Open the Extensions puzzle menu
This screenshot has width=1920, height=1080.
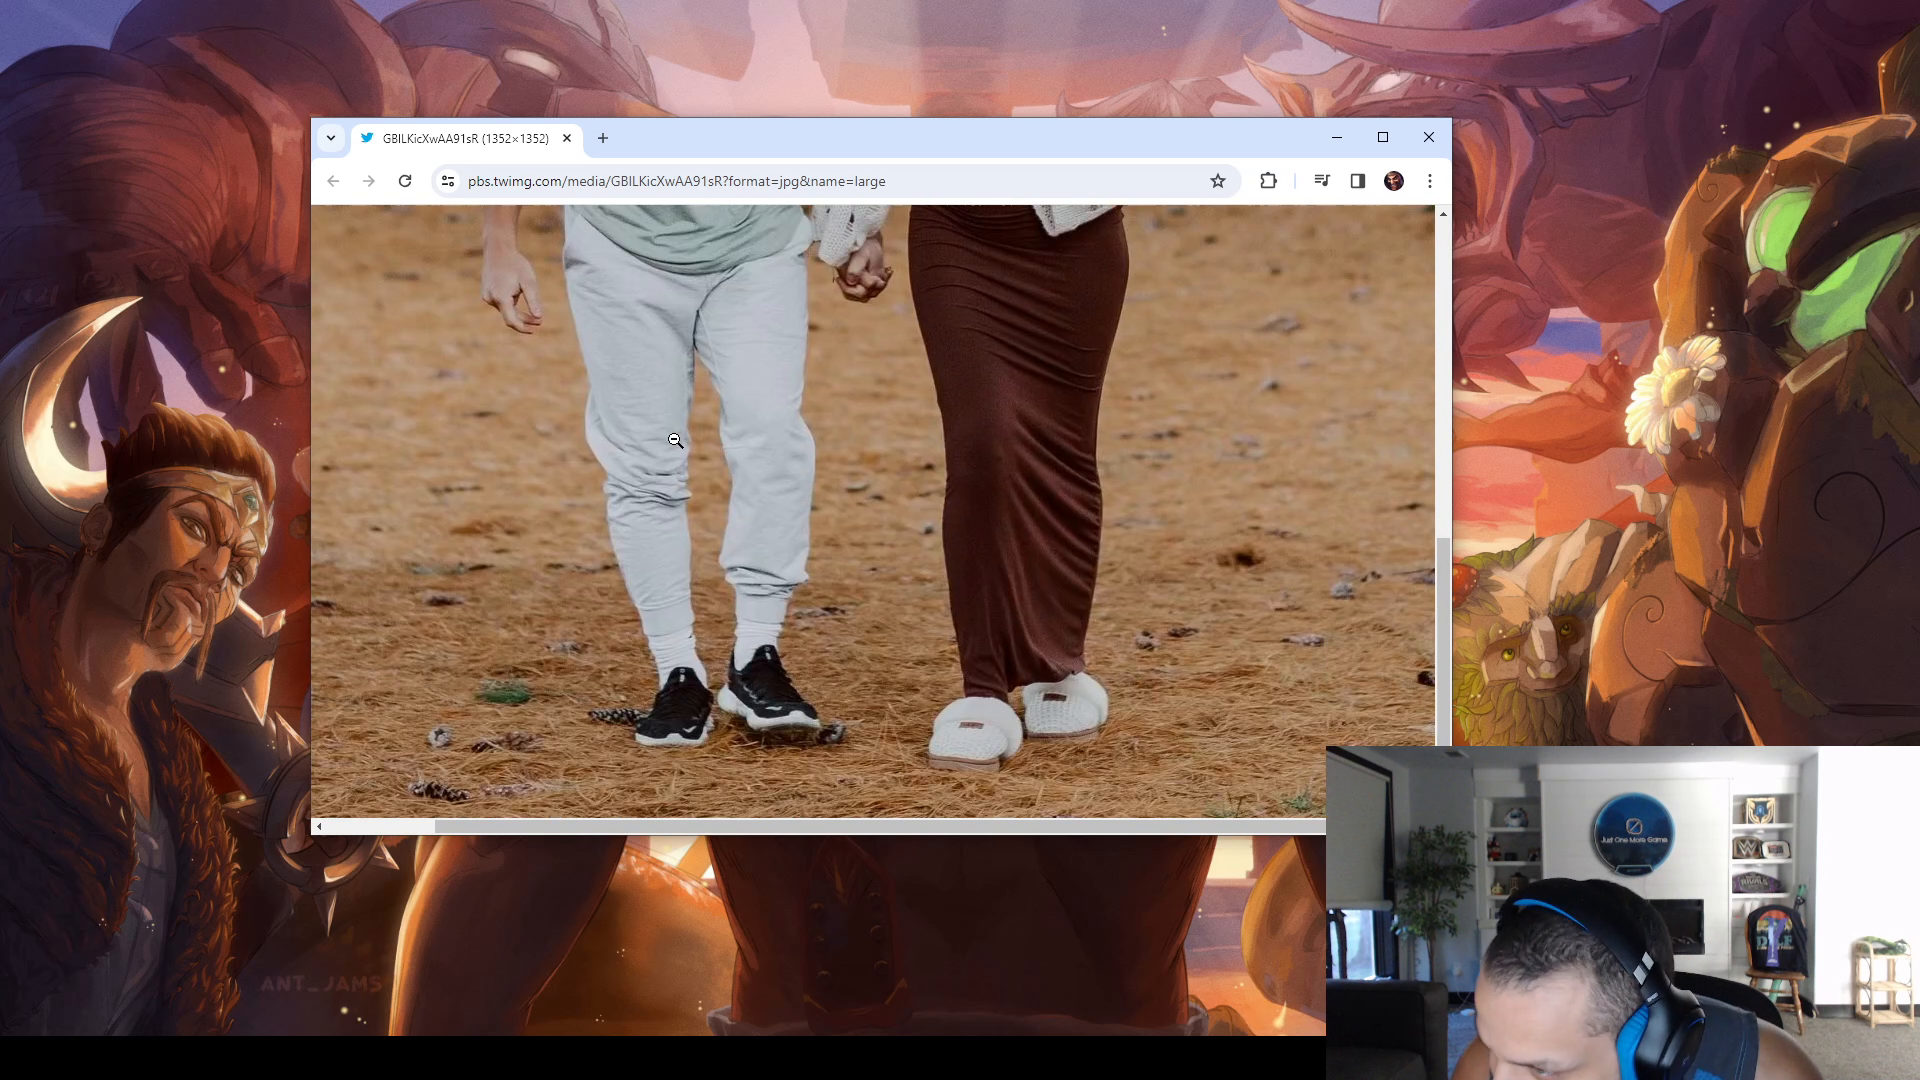click(1268, 181)
